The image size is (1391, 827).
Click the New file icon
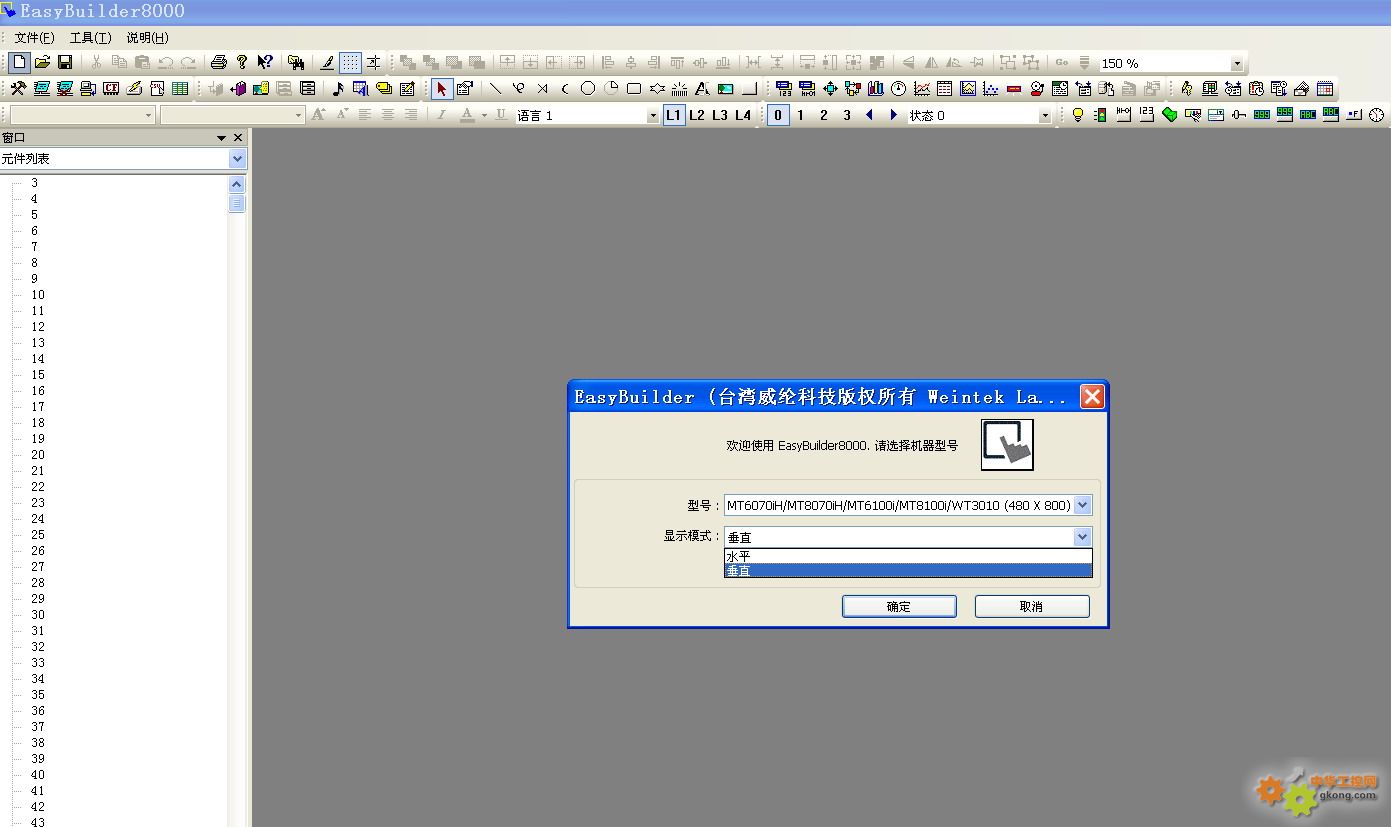coord(19,62)
